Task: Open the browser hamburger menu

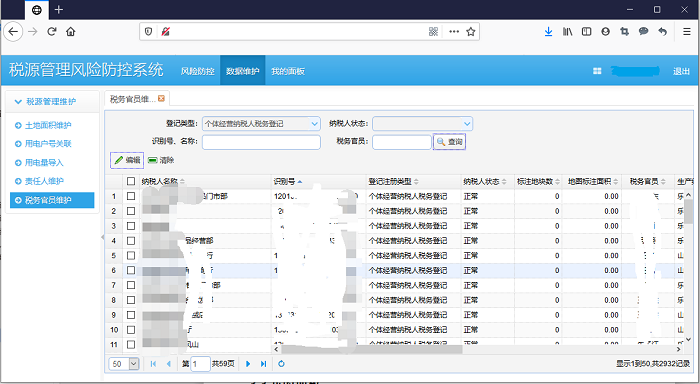Action: coord(687,32)
